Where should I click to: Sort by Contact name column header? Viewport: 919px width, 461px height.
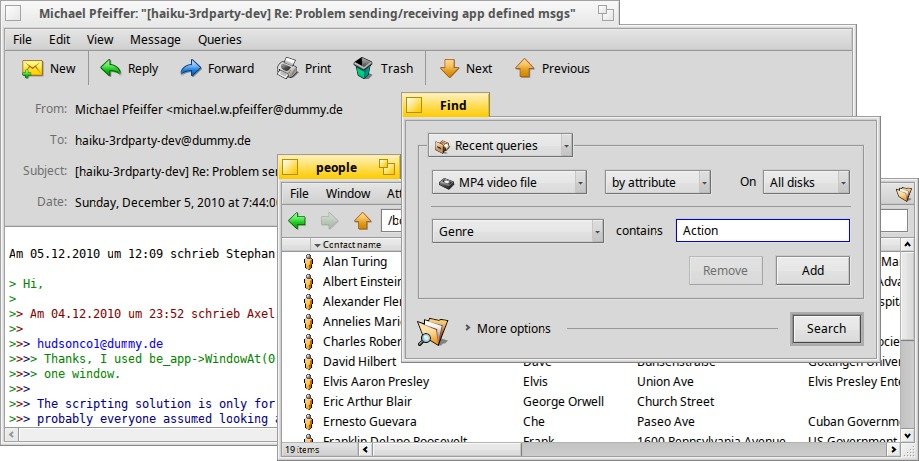click(351, 245)
